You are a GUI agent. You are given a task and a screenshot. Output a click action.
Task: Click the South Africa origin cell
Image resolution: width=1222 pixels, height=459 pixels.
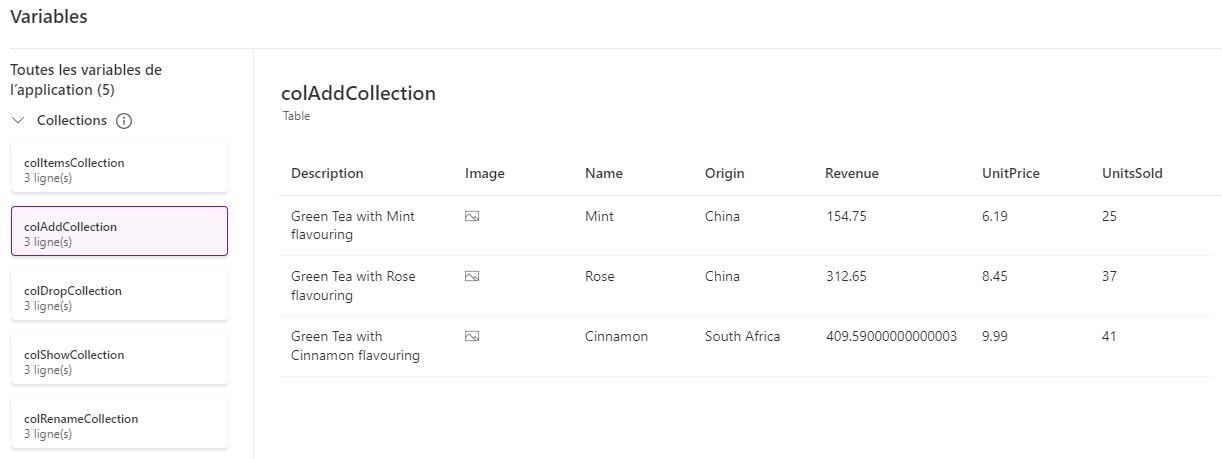[742, 336]
